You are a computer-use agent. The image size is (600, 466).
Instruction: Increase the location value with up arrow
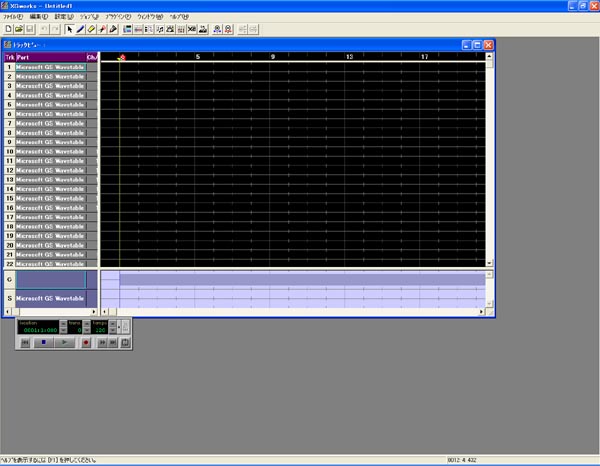click(x=64, y=324)
